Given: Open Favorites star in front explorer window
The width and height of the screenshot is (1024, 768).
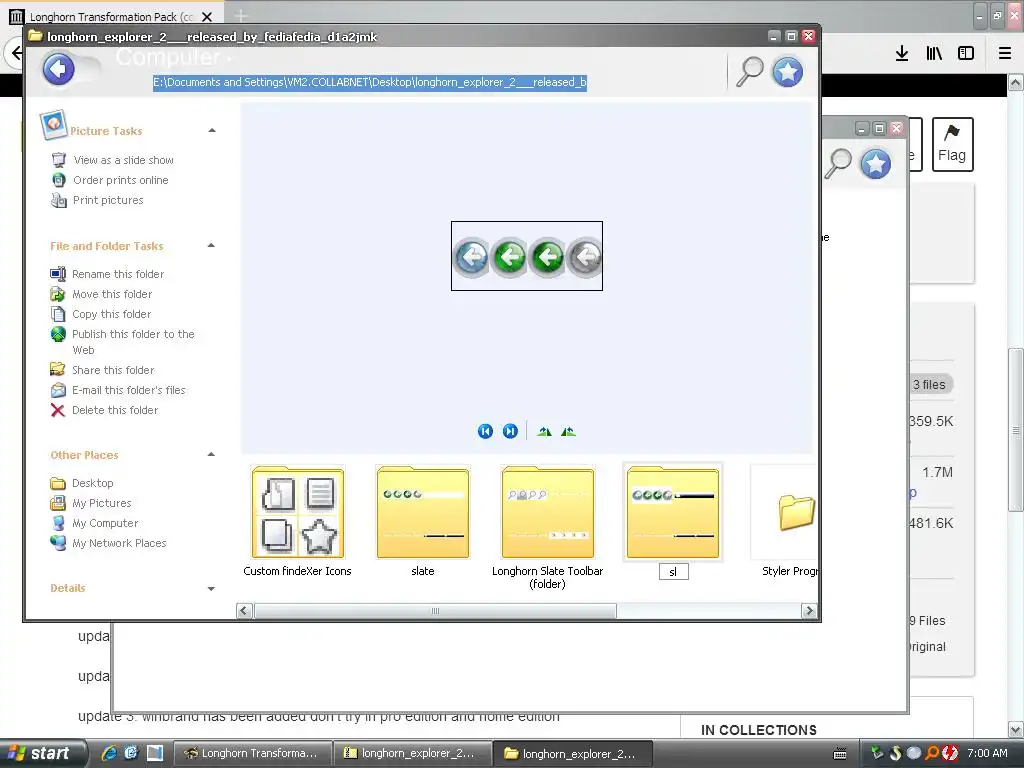Looking at the screenshot, I should click(x=788, y=71).
